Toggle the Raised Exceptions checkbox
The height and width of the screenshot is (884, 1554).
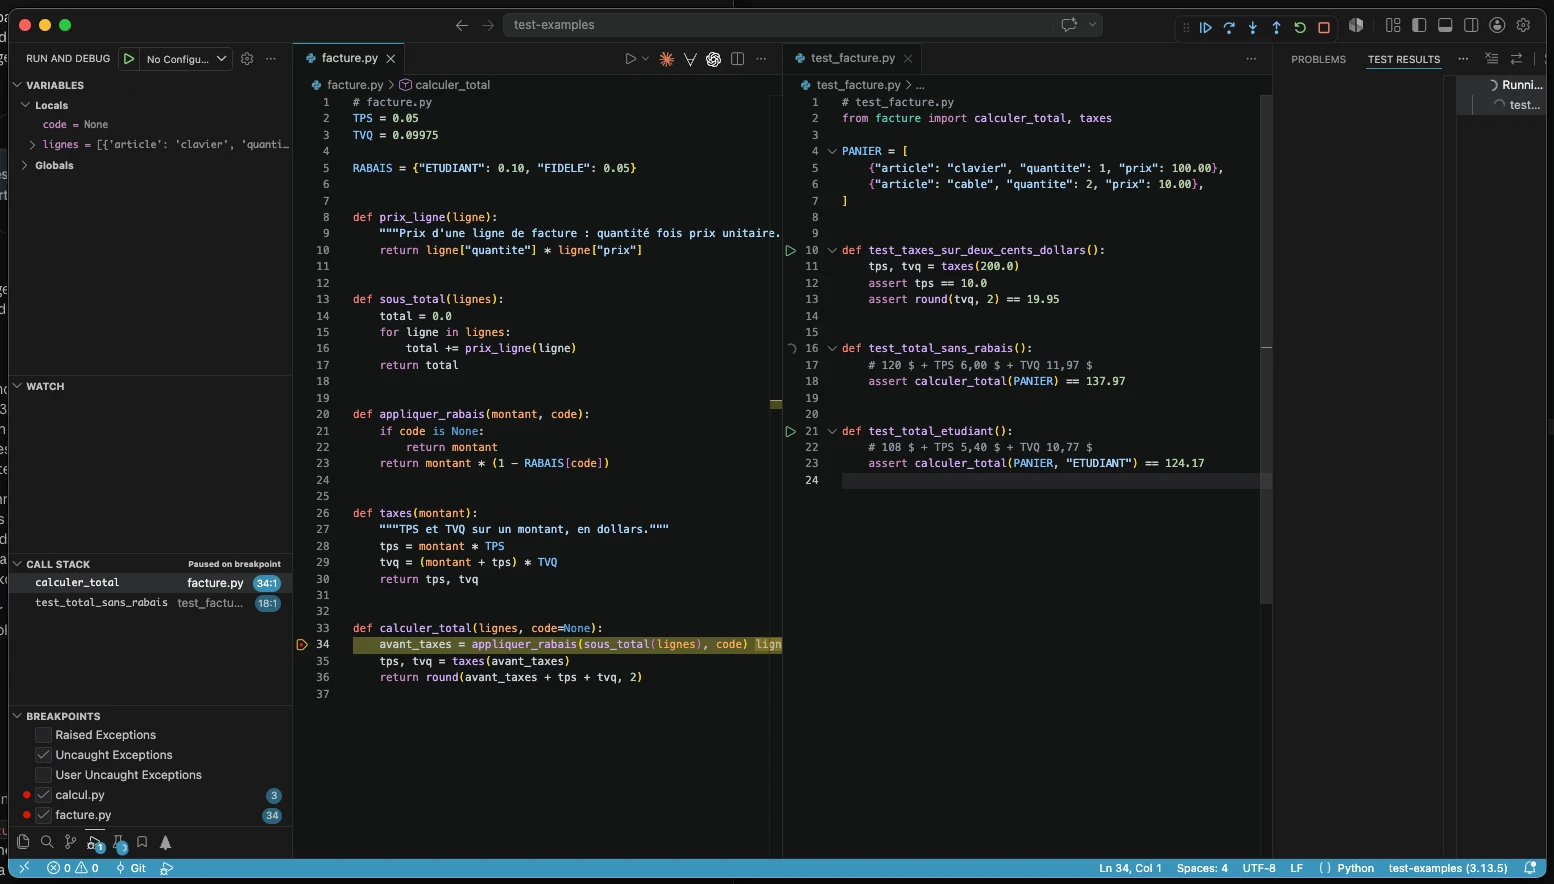click(43, 735)
